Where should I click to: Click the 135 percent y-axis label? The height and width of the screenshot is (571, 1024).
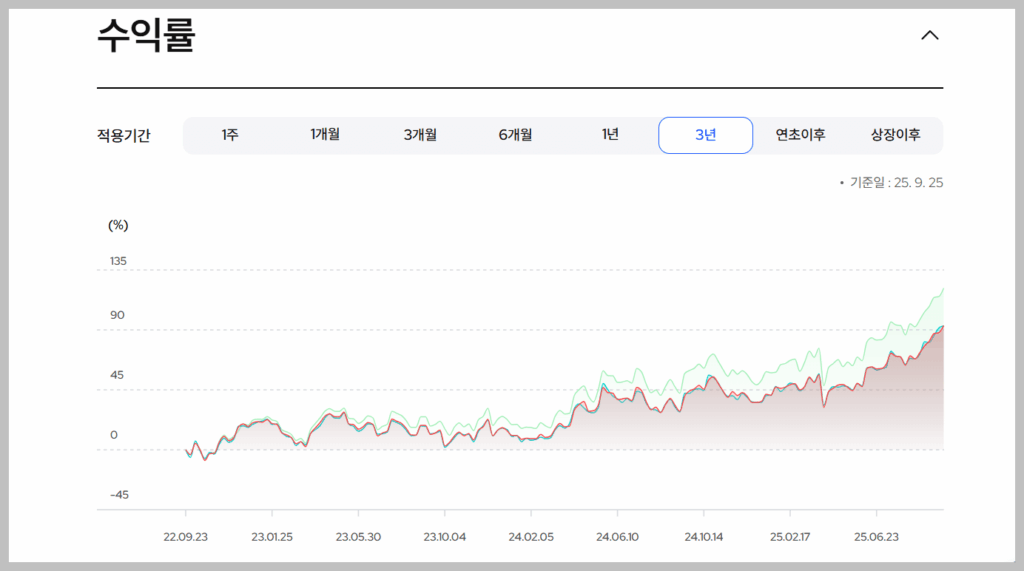[x=118, y=261]
